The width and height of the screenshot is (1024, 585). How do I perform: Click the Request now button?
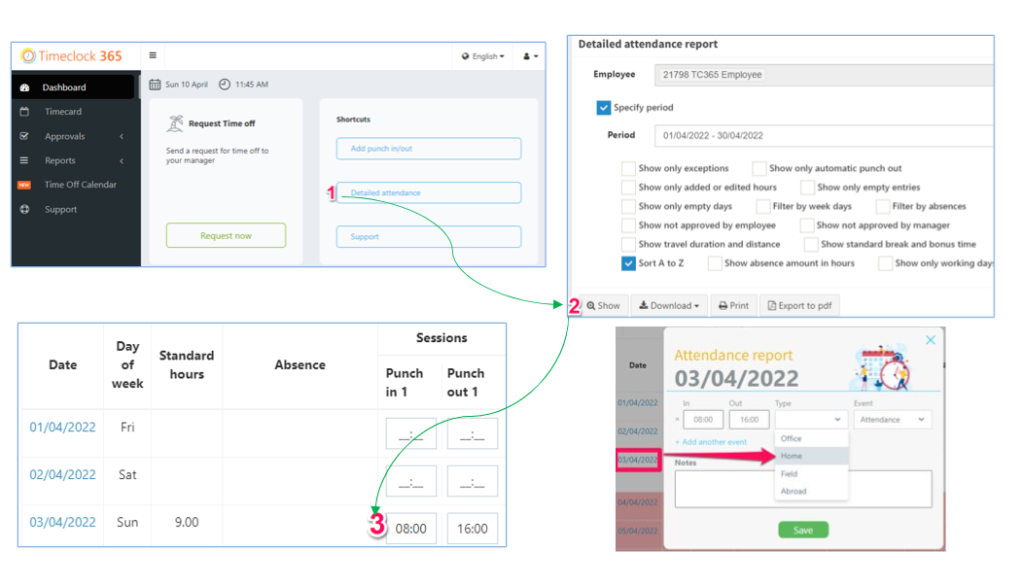(225, 236)
